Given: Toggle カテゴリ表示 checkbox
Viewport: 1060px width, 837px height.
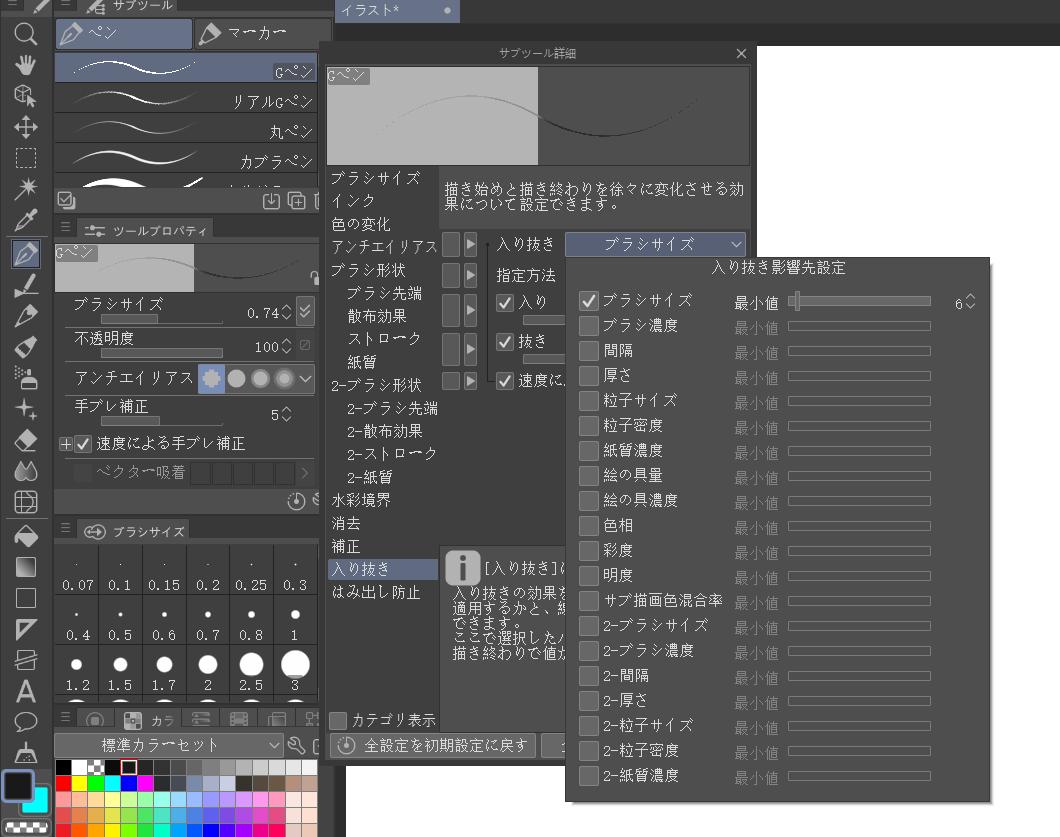Looking at the screenshot, I should (338, 720).
